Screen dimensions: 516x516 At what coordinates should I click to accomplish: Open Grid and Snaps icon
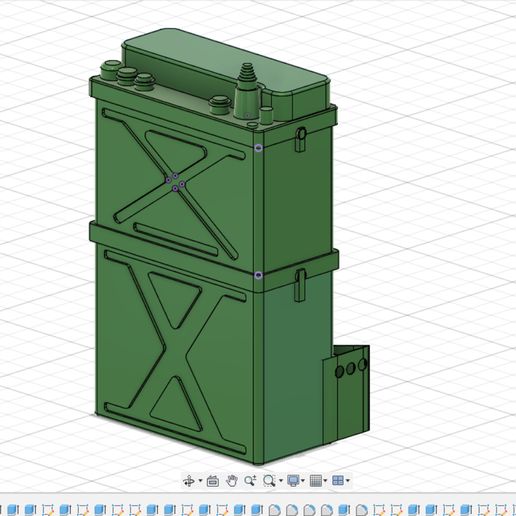click(315, 481)
